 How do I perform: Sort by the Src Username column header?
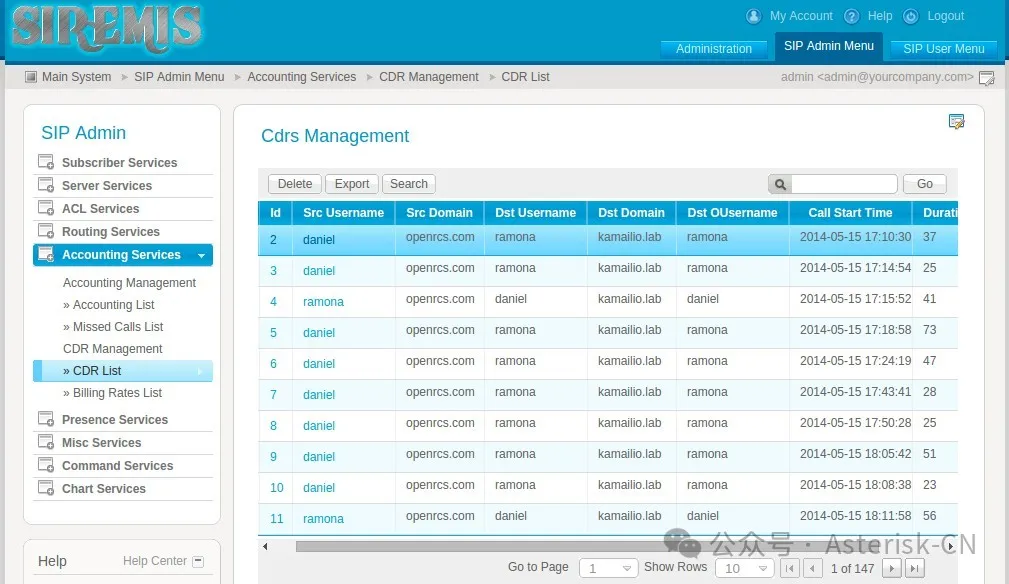(x=344, y=213)
